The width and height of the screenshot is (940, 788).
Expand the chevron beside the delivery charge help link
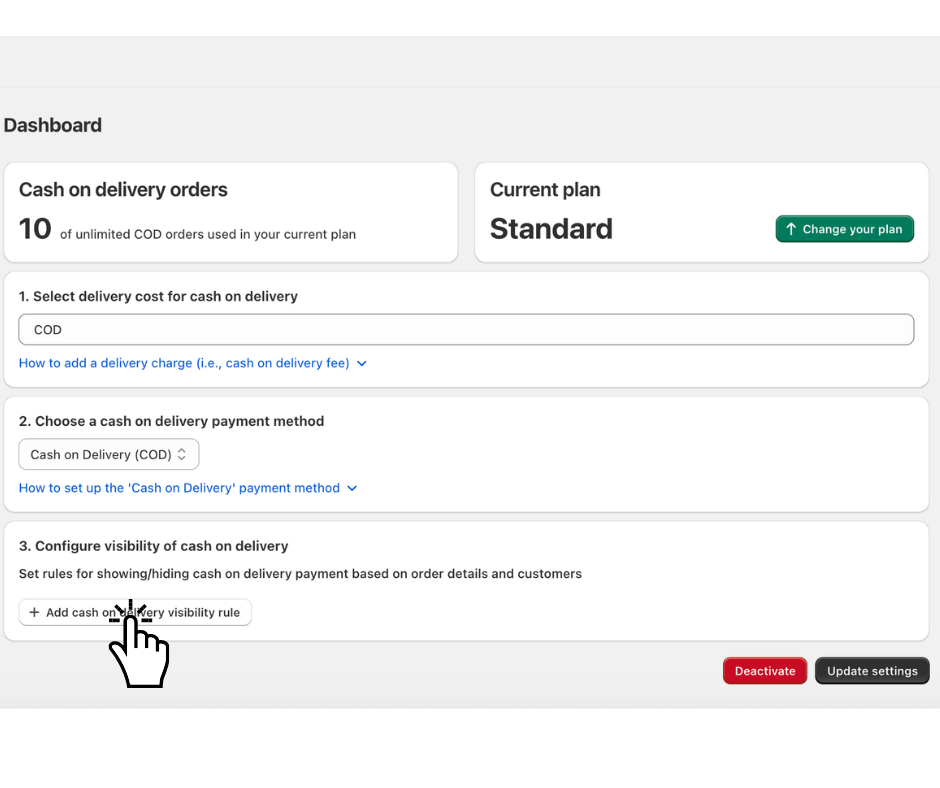coord(362,364)
